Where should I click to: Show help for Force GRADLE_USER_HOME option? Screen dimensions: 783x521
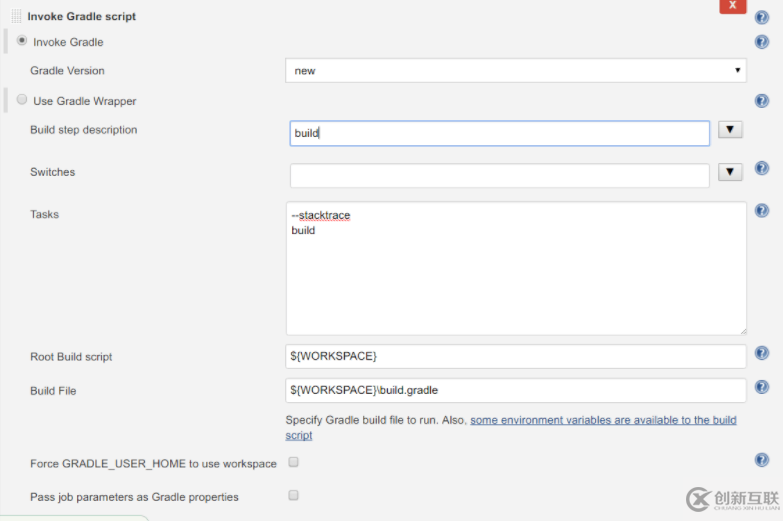pos(762,460)
